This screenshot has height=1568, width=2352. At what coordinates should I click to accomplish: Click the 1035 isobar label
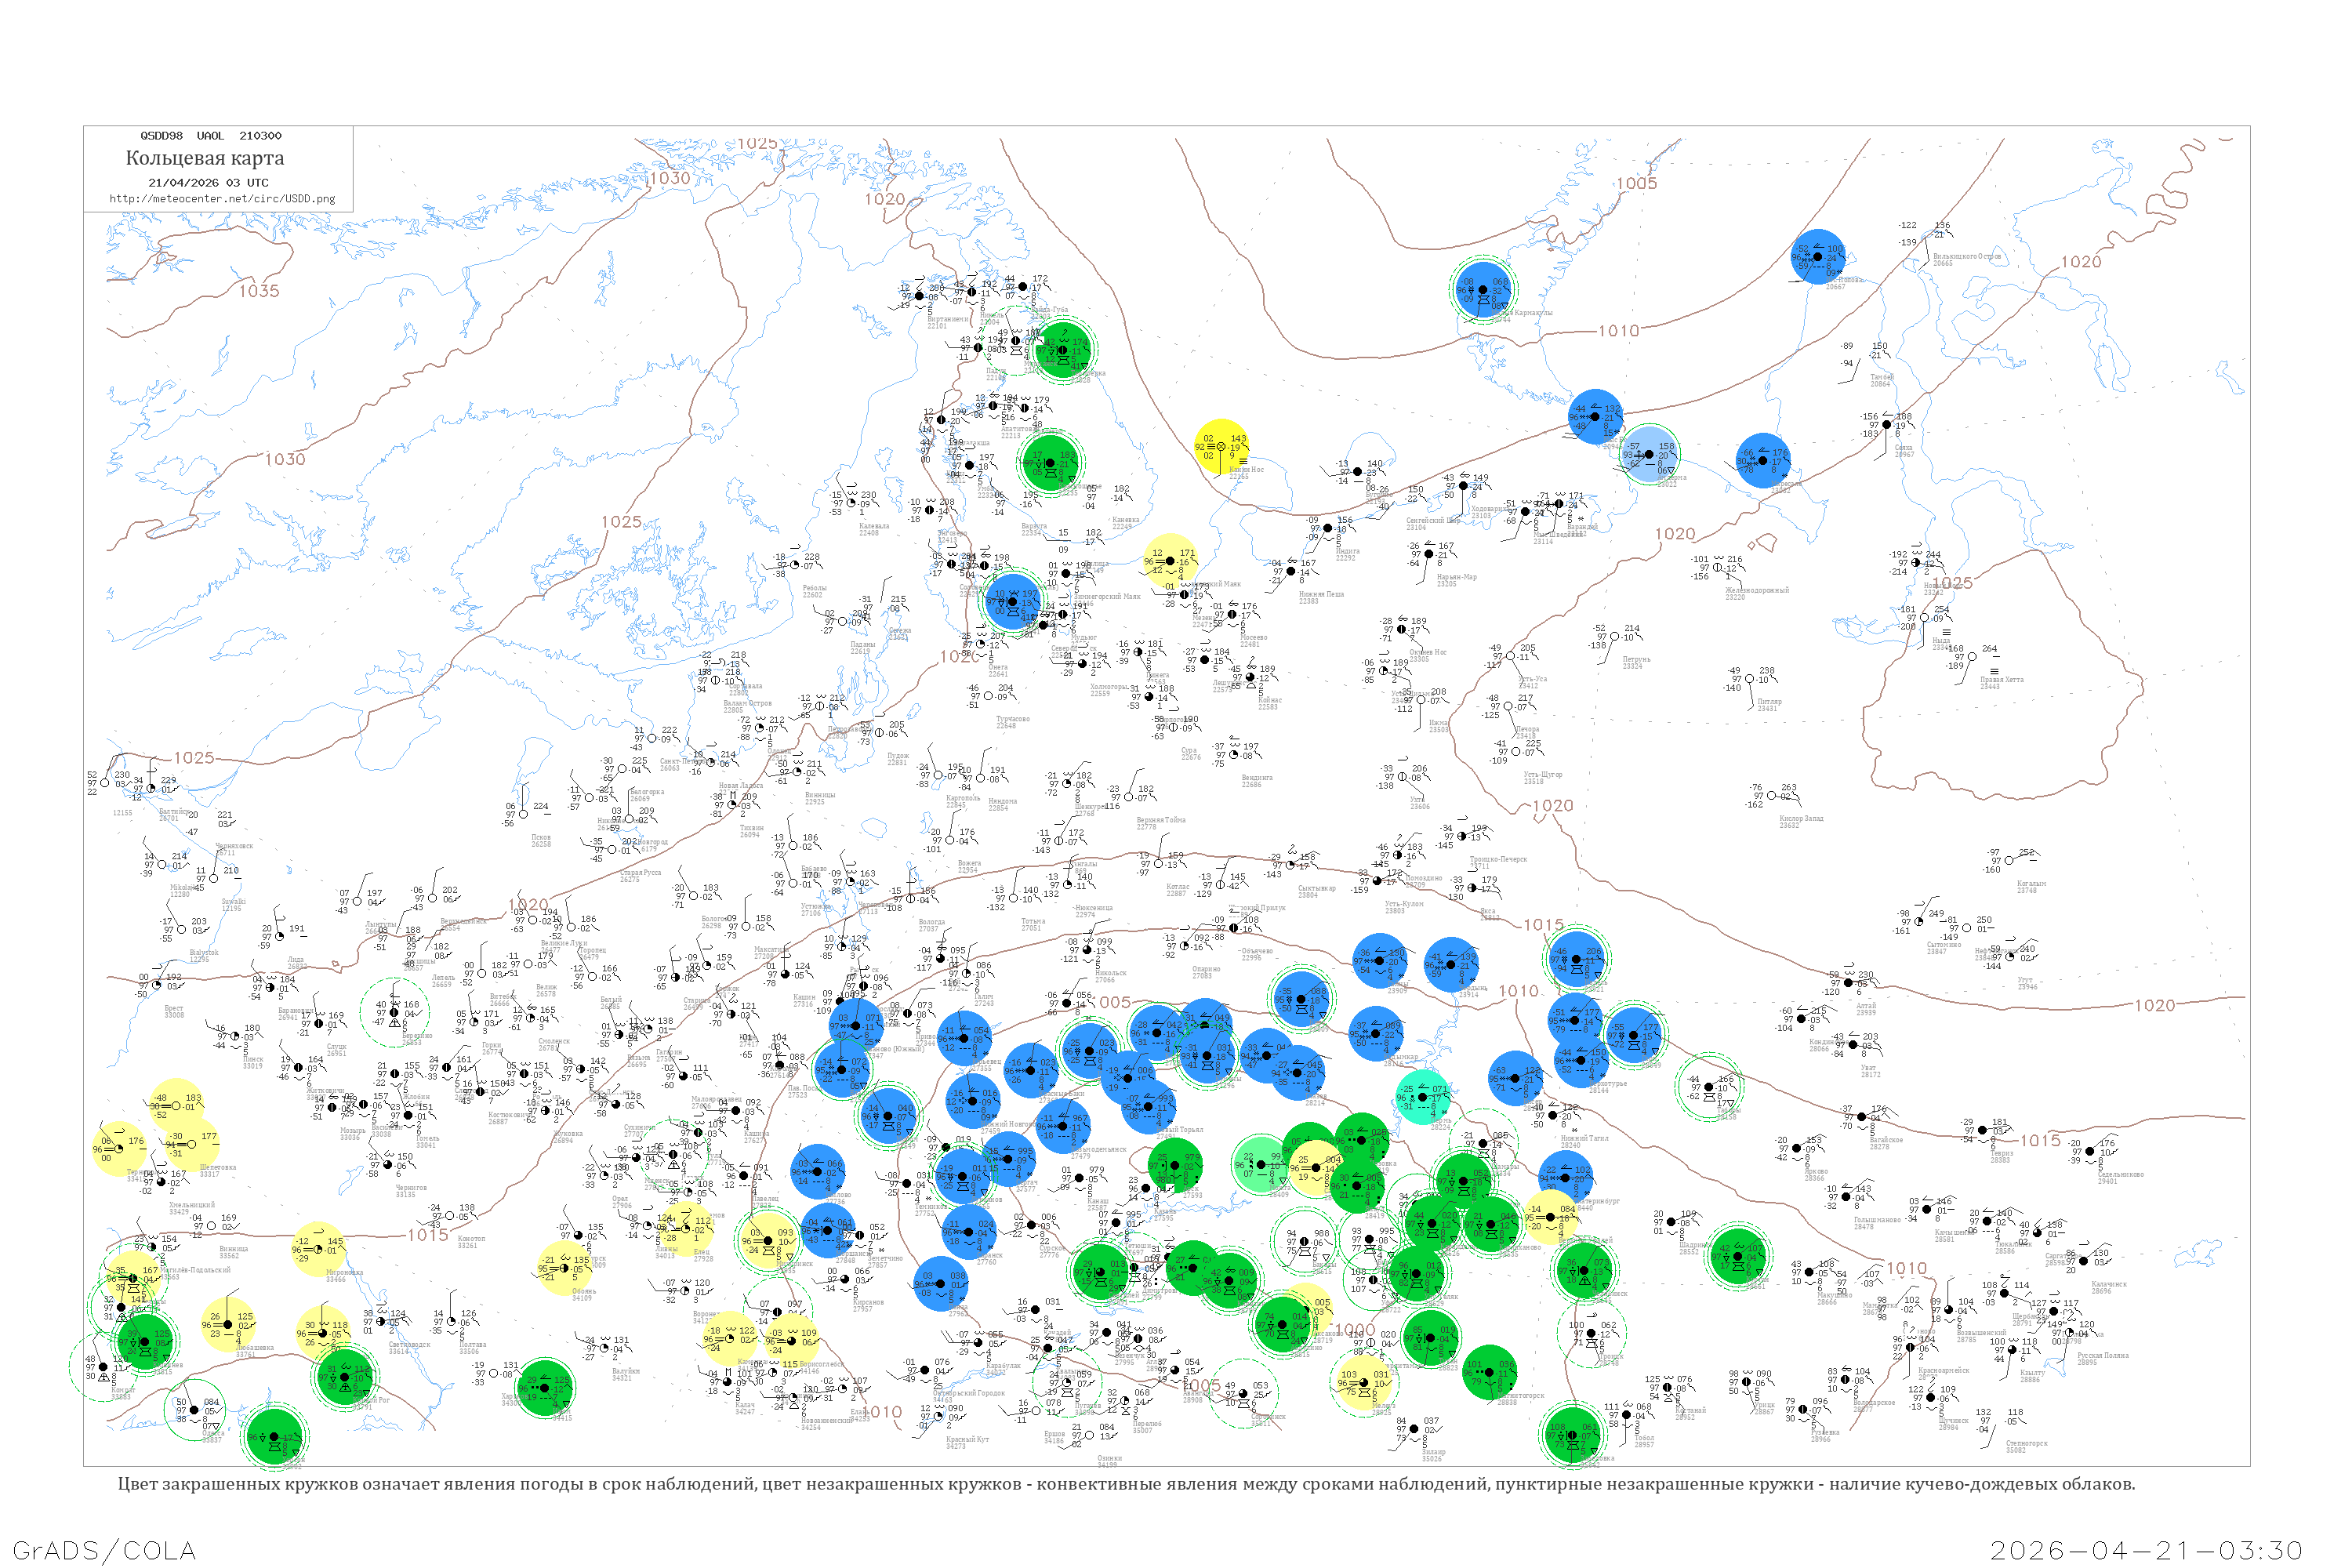point(259,291)
